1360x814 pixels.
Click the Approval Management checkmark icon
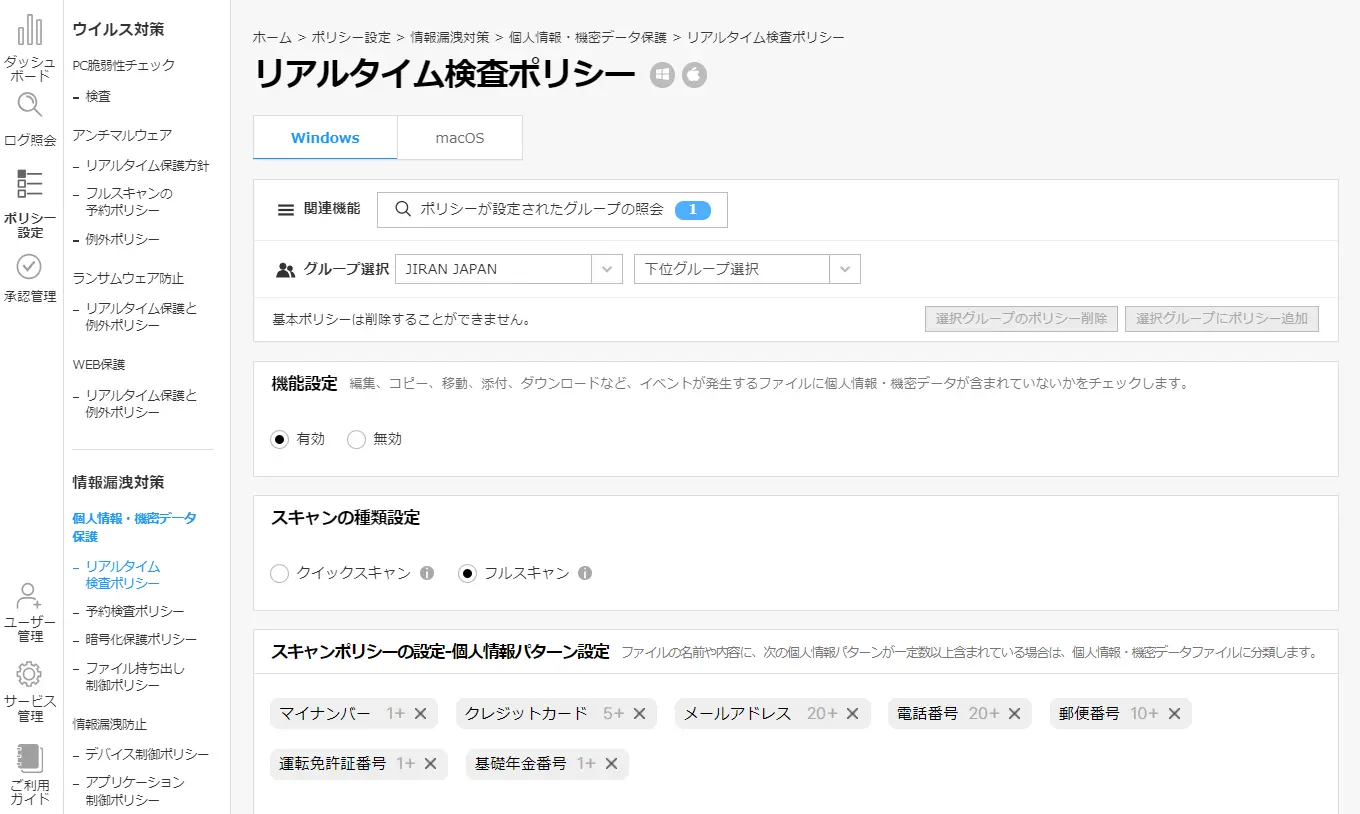coord(30,266)
